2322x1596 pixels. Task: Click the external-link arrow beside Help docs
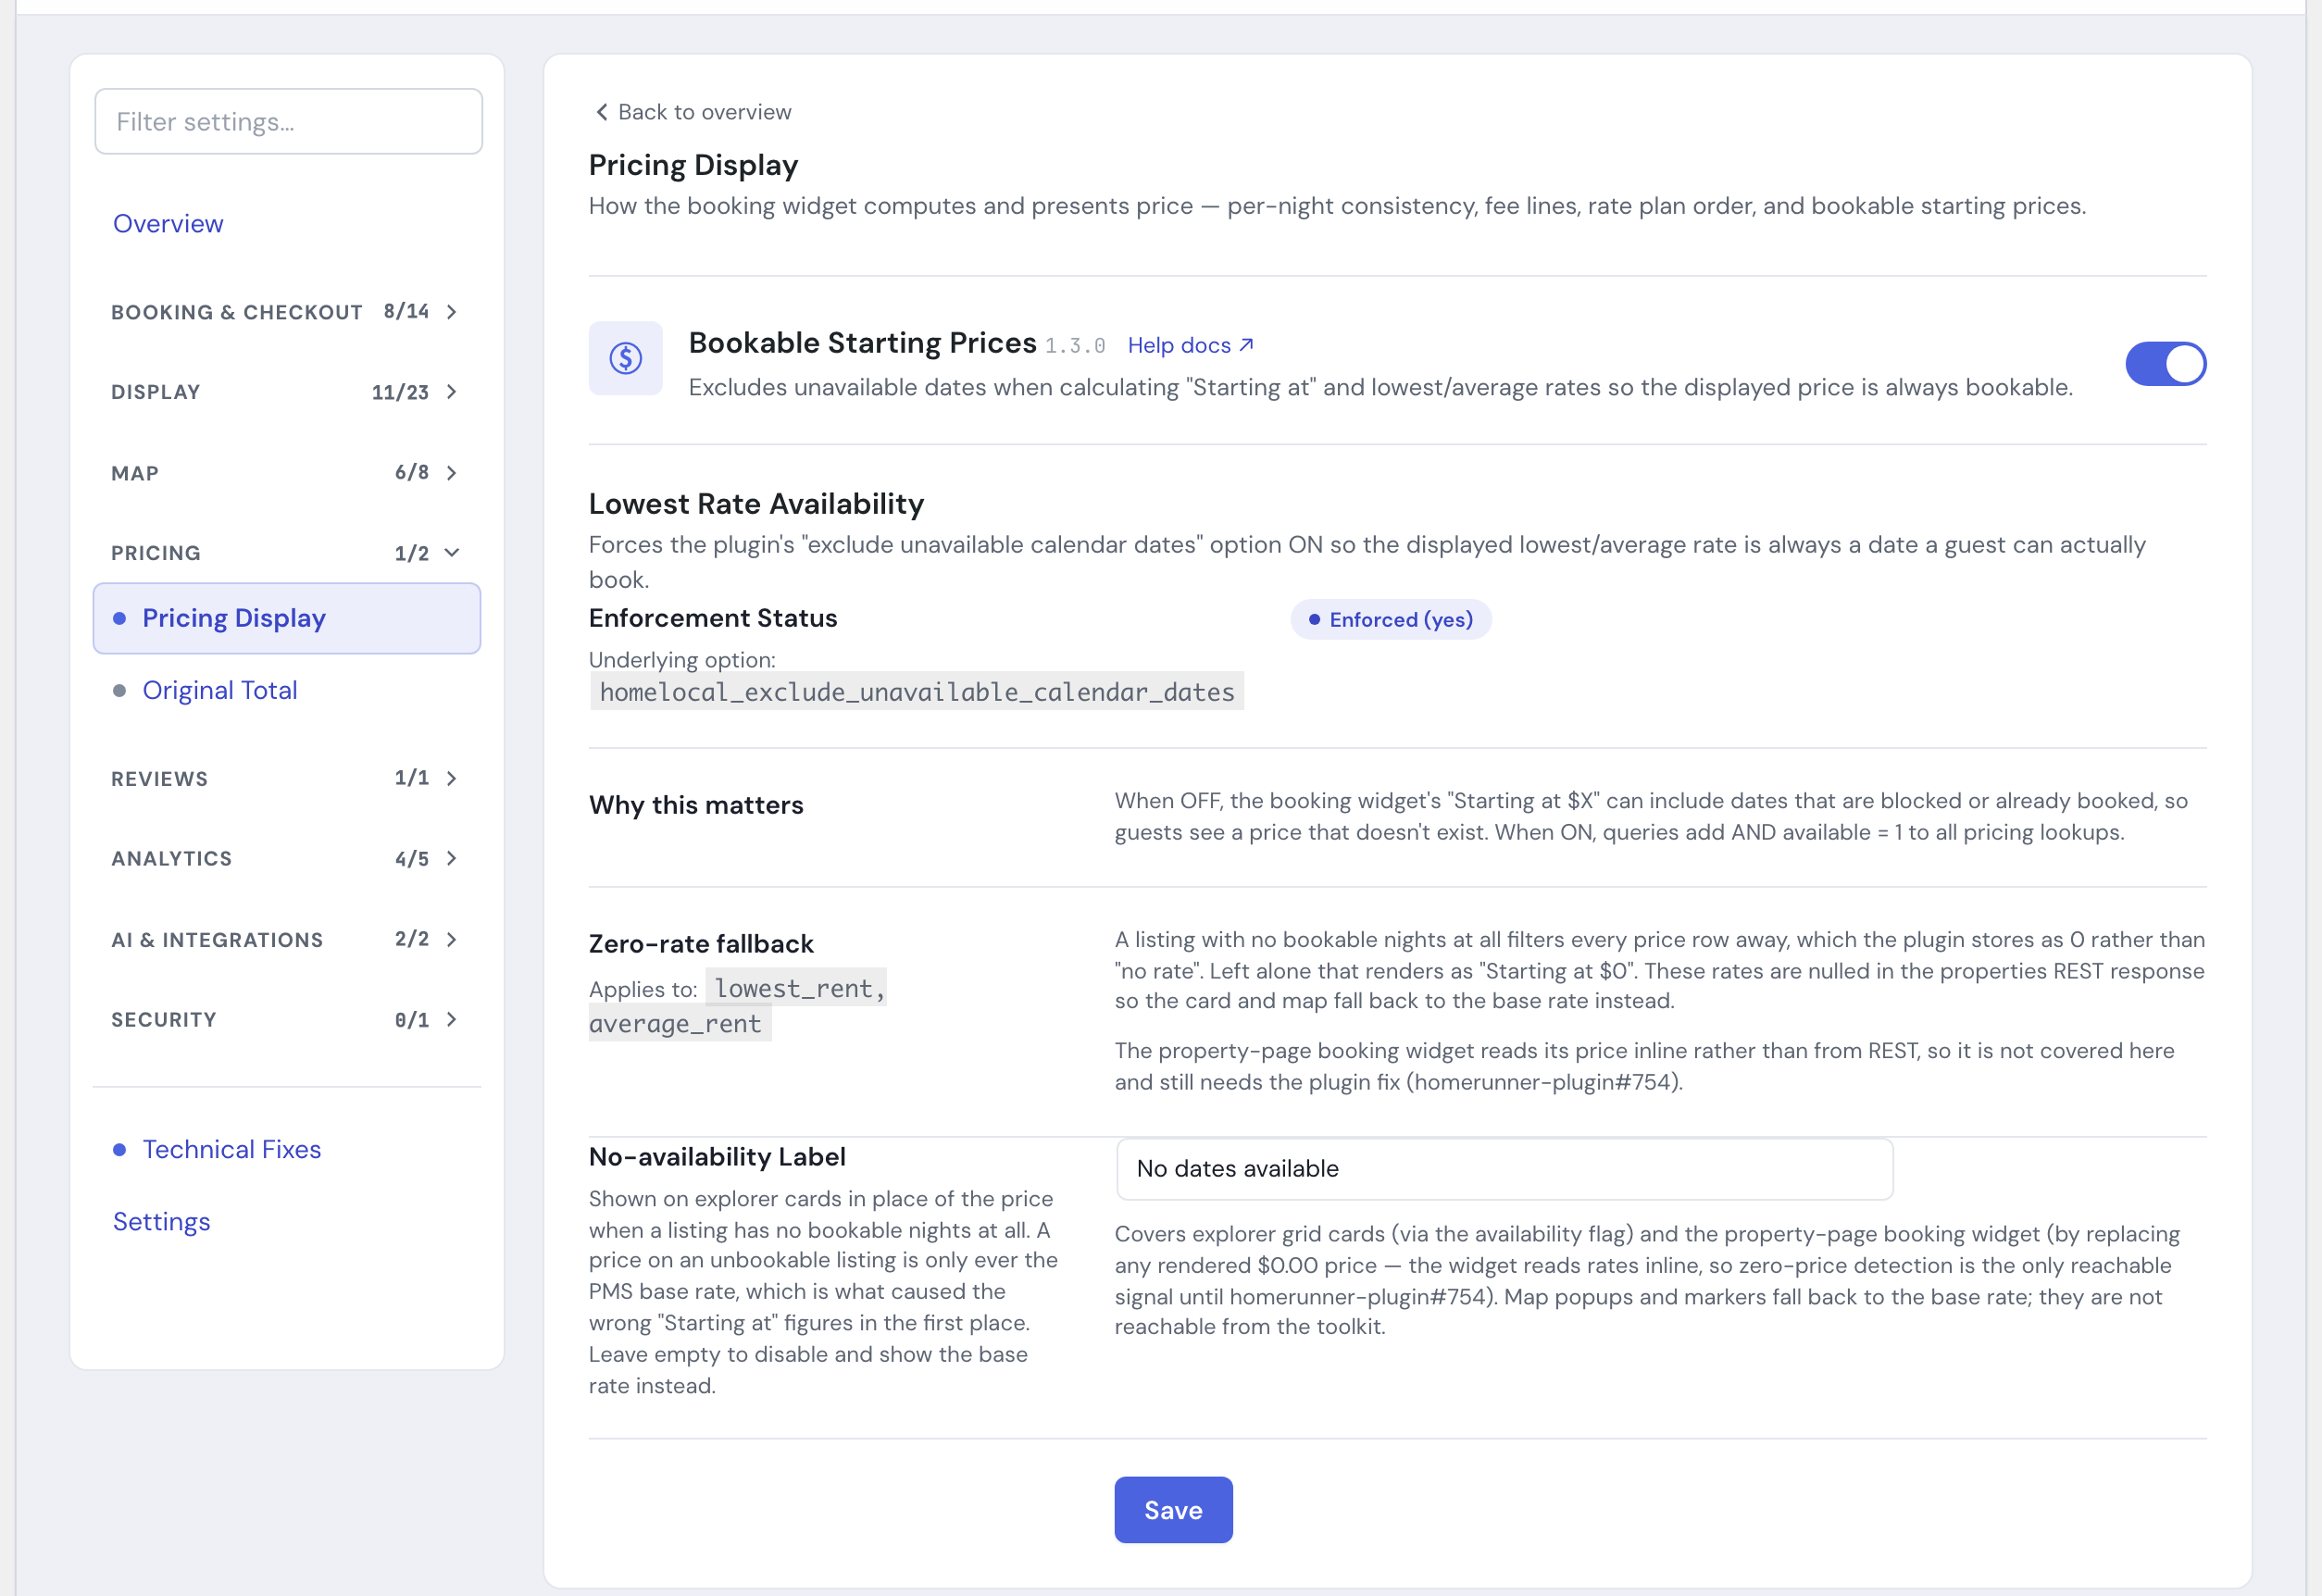tap(1246, 345)
